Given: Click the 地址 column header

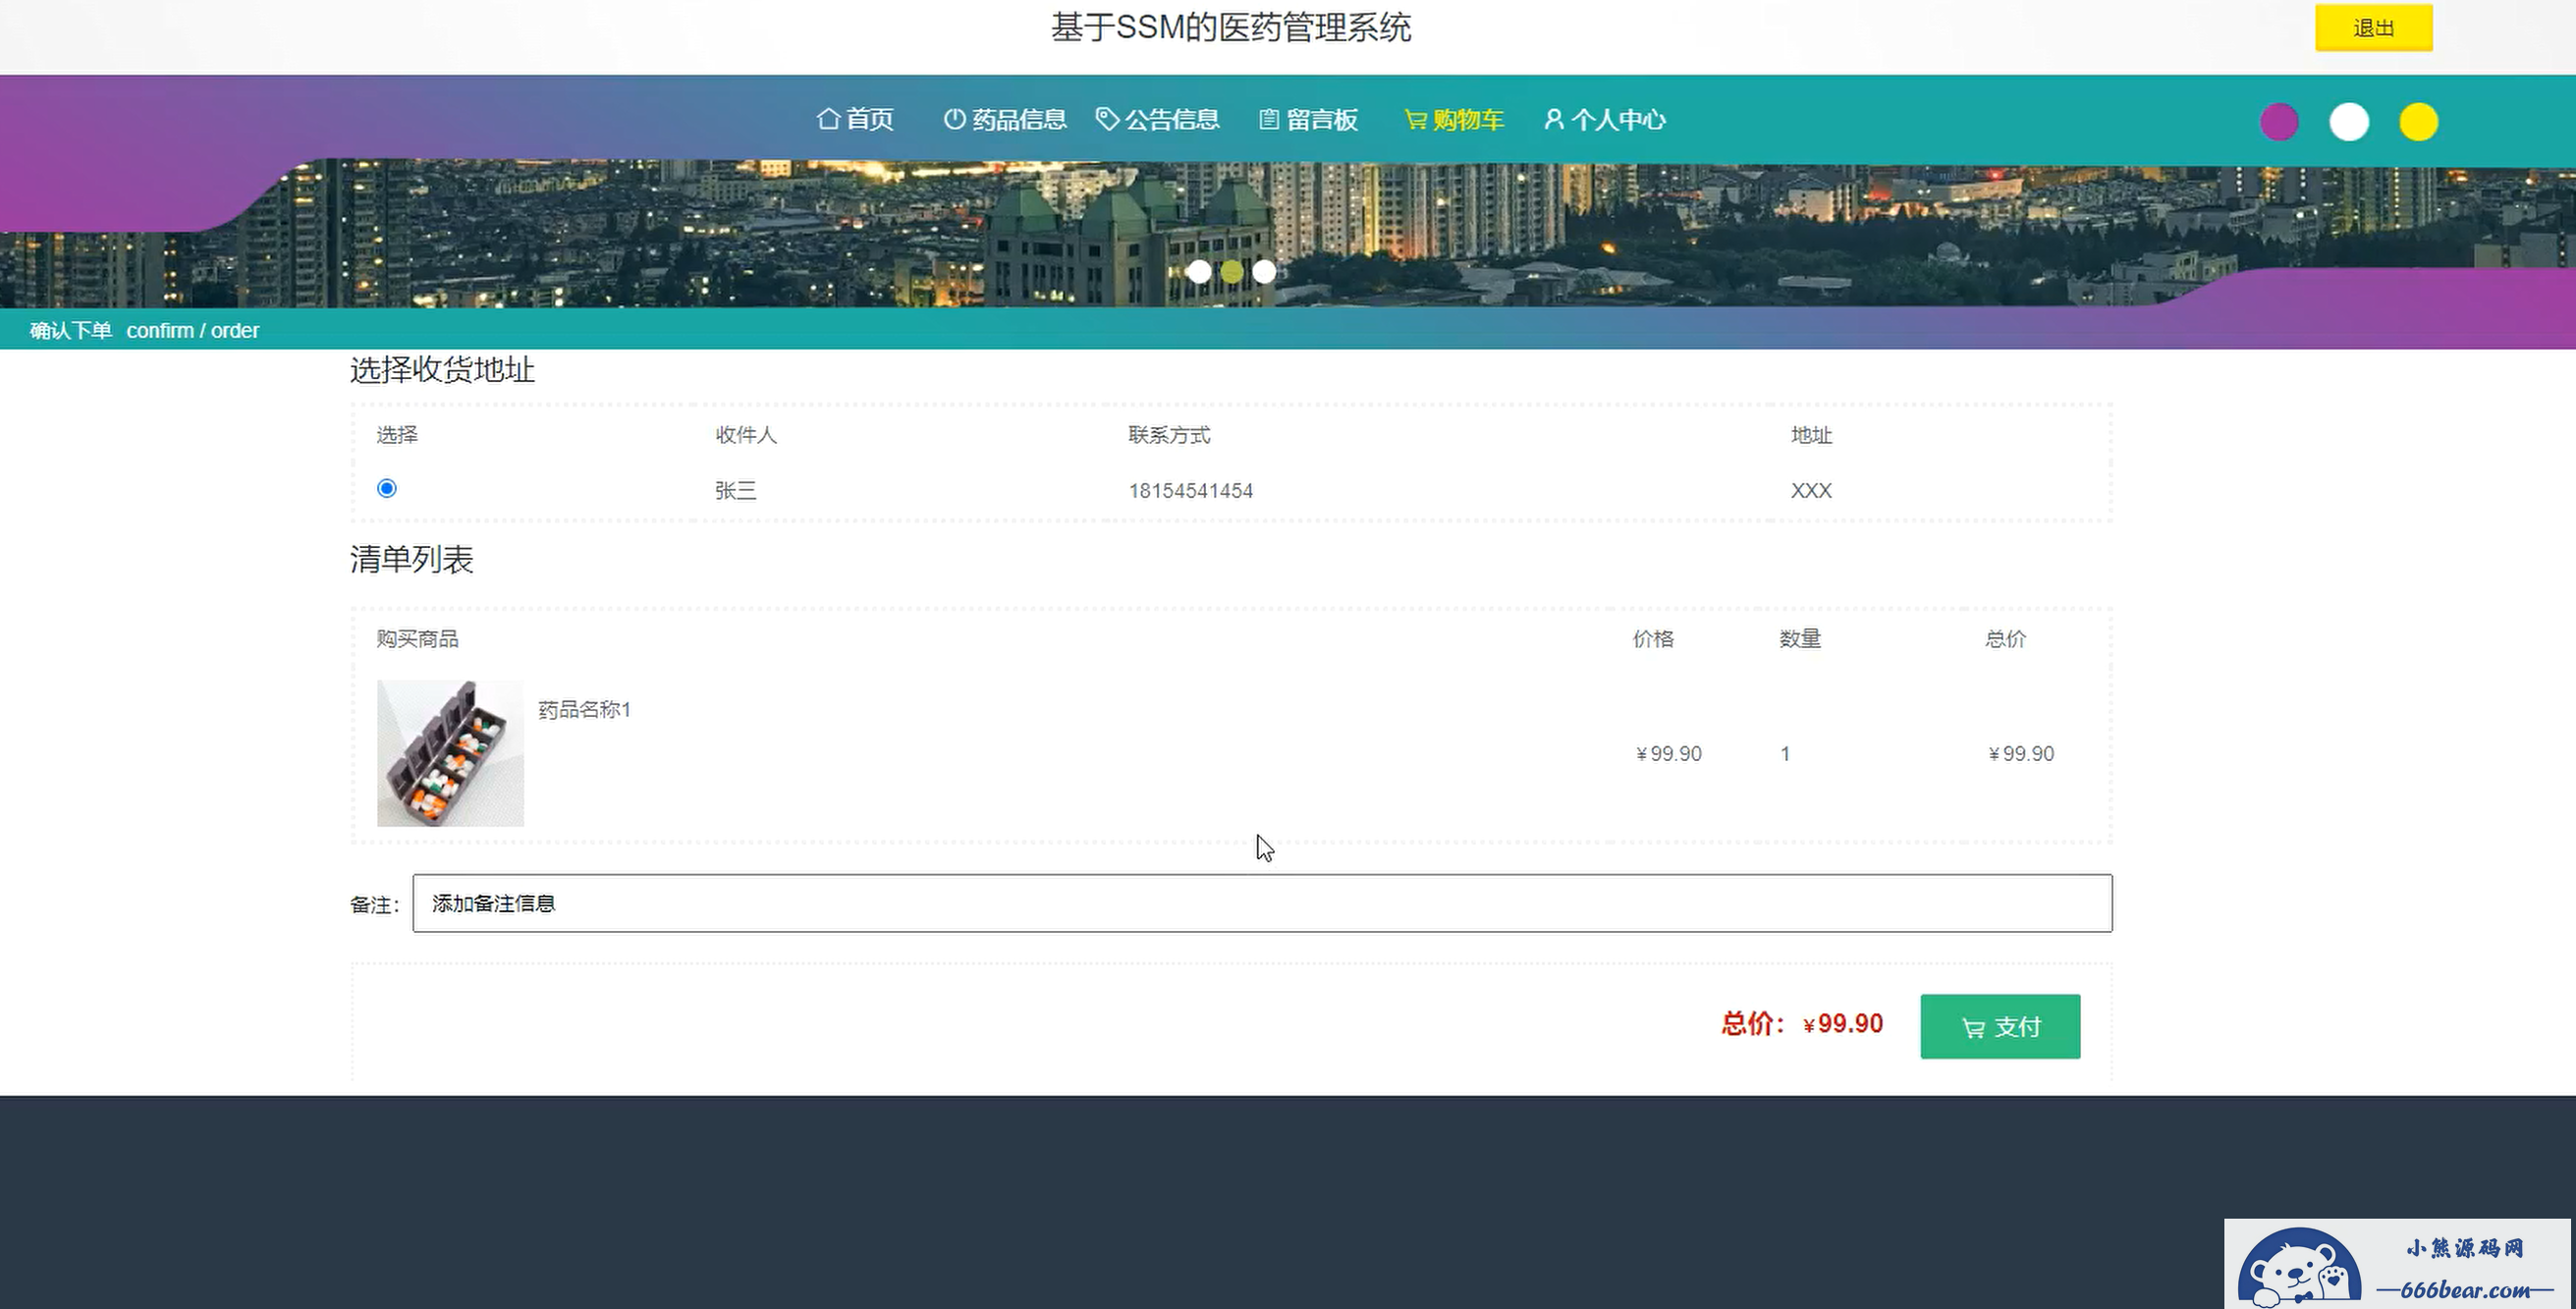Looking at the screenshot, I should click(1811, 435).
